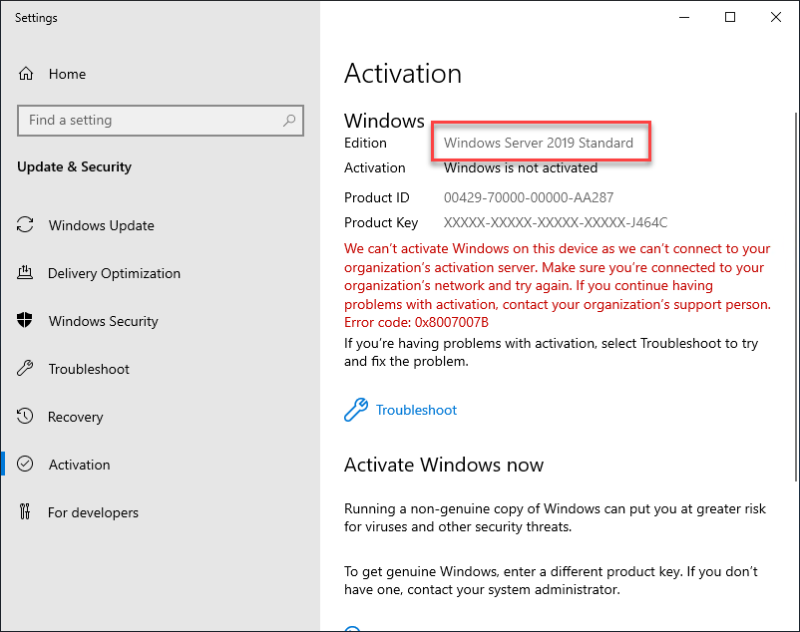Click the For developers tools icon
Image resolution: width=800 pixels, height=632 pixels.
coord(25,512)
